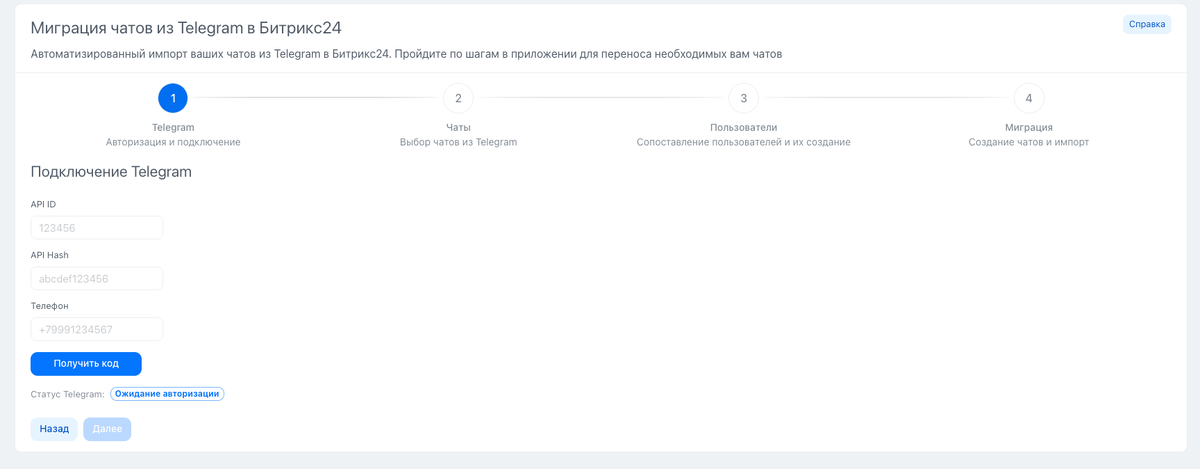Click the 'Телефон' field label
The image size is (1200, 469).
tap(49, 305)
